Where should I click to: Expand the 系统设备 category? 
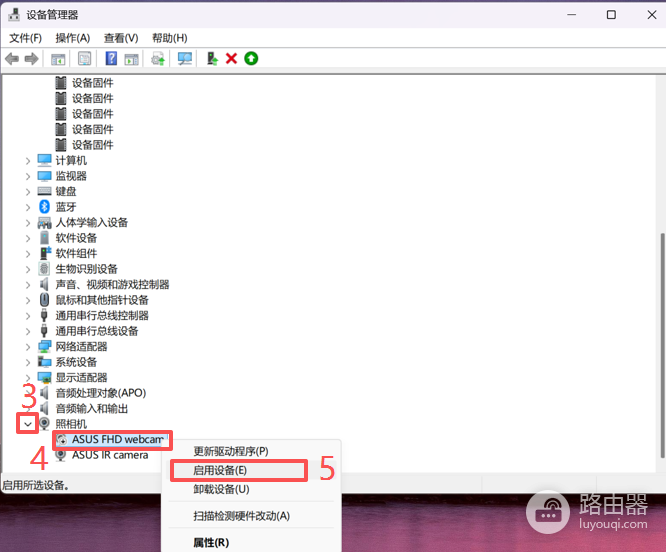[x=28, y=363]
